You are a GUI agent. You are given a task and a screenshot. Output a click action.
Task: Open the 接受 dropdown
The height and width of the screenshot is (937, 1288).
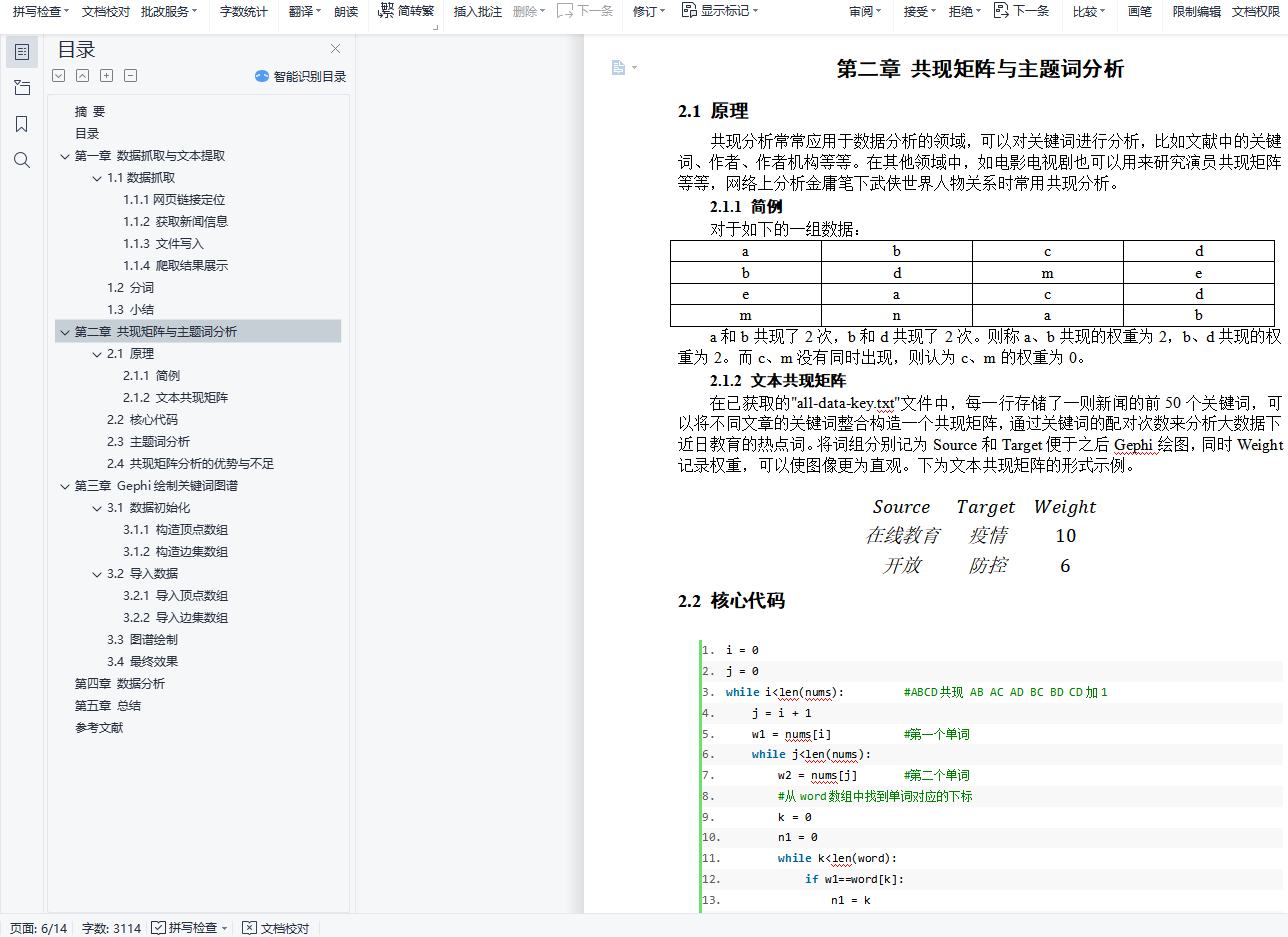tap(920, 12)
